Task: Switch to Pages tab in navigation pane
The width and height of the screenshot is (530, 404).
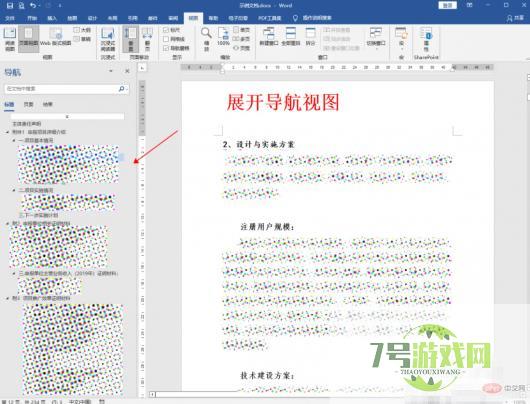Action: [29, 104]
